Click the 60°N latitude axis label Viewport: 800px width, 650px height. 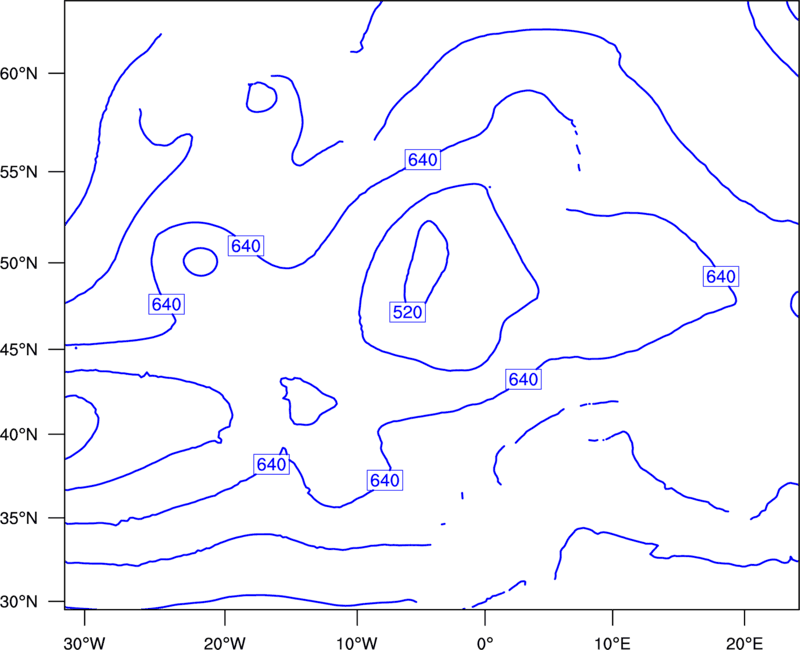click(x=19, y=74)
